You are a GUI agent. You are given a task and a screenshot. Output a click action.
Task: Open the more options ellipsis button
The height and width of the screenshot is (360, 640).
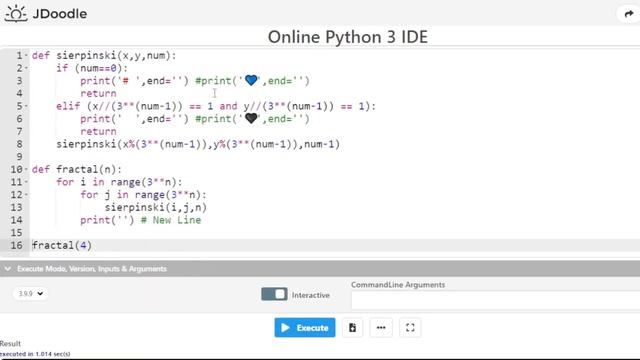point(381,328)
